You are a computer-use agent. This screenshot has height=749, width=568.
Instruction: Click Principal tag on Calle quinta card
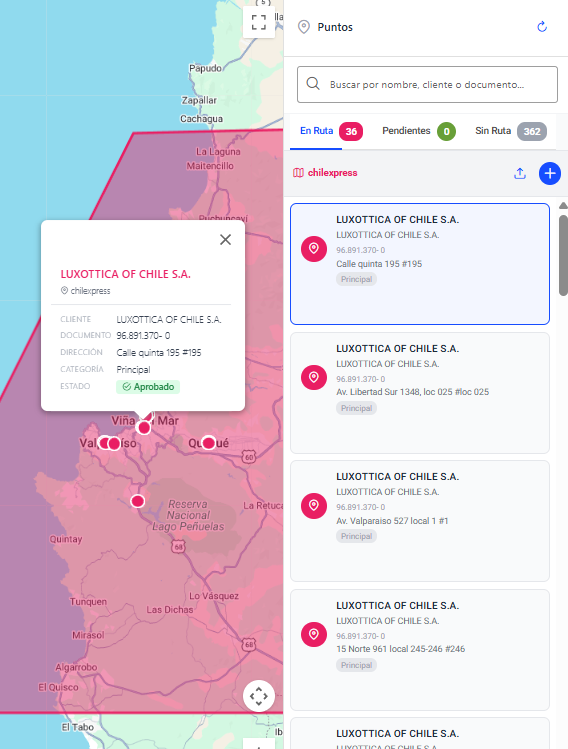pyautogui.click(x=356, y=279)
